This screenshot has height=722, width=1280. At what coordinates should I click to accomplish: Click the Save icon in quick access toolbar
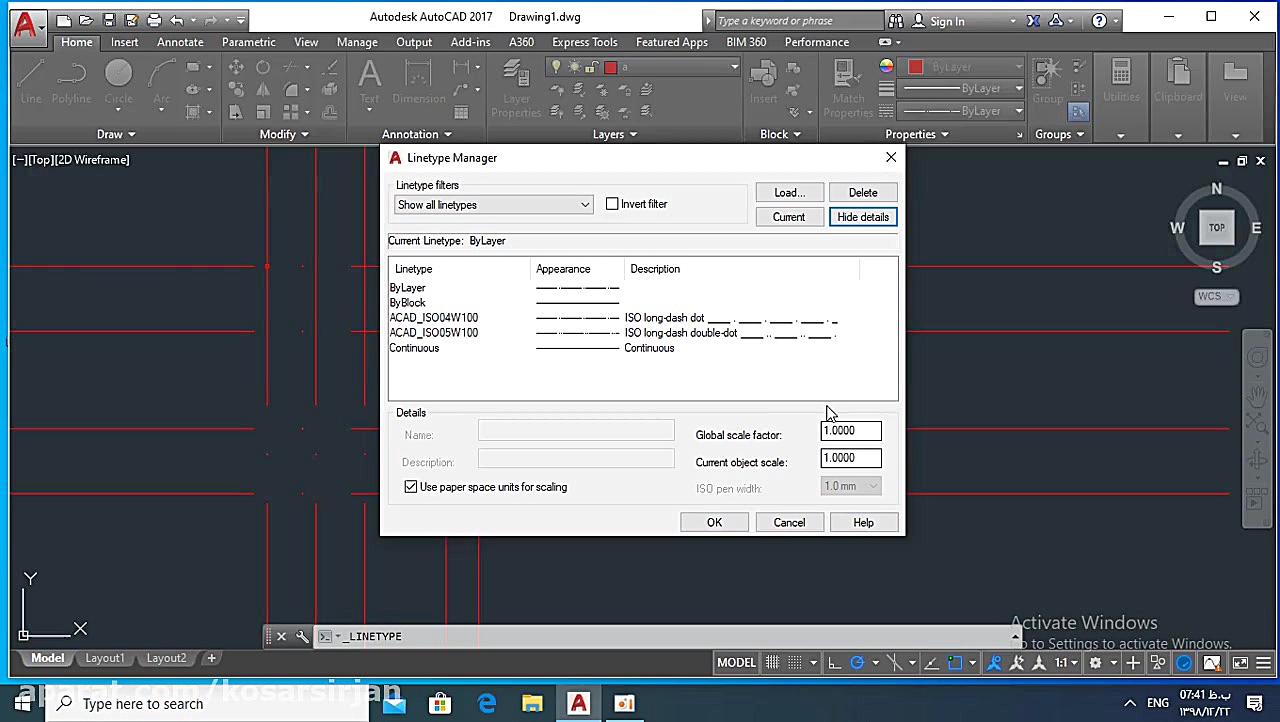pos(109,20)
